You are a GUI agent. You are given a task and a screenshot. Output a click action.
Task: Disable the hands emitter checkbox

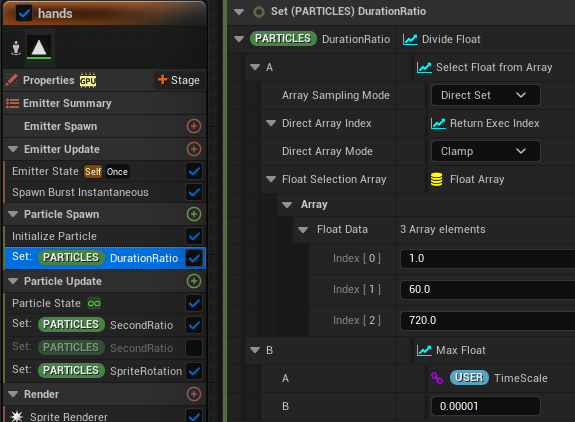tap(24, 14)
